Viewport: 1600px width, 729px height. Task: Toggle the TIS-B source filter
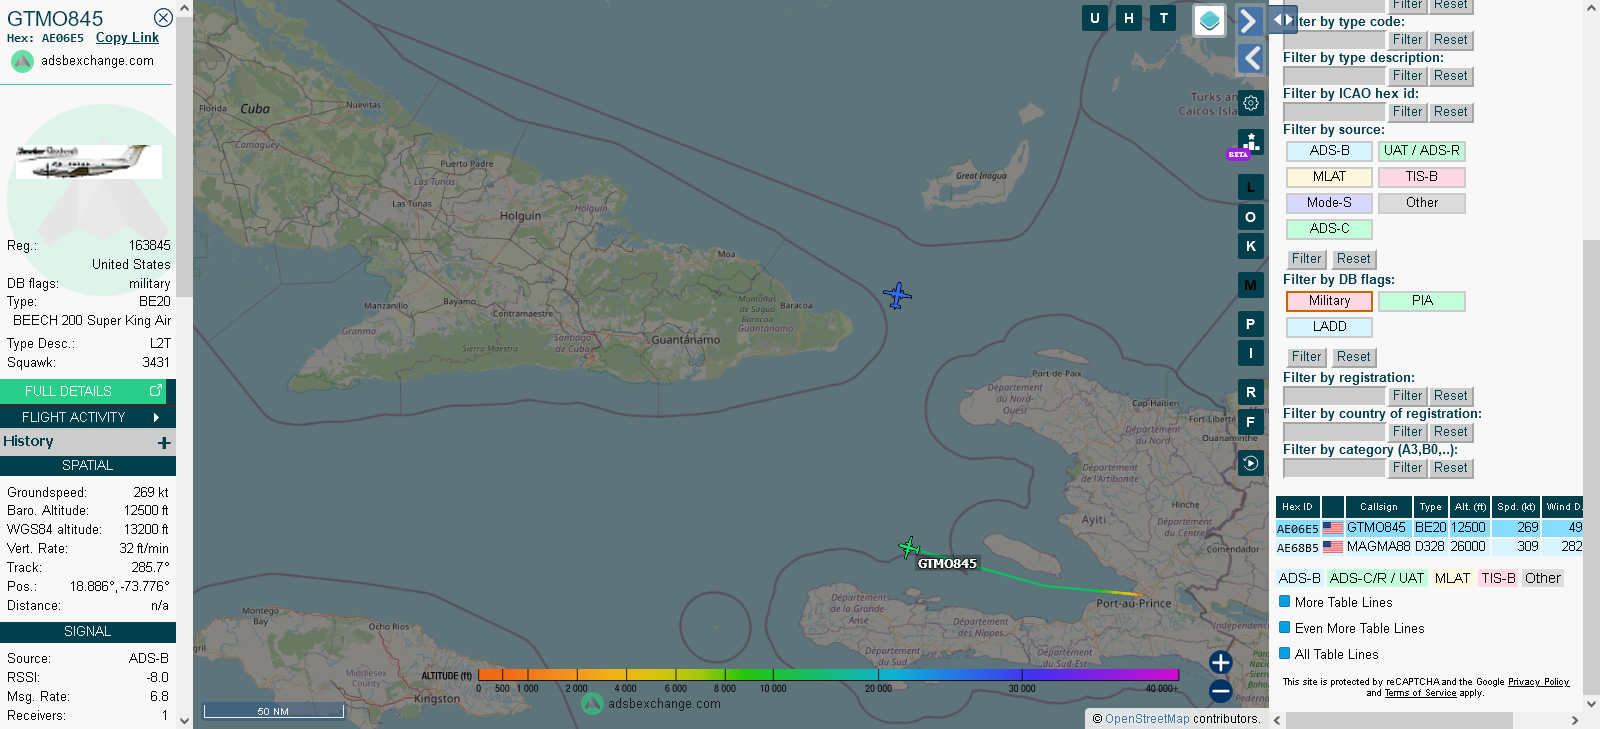pyautogui.click(x=1421, y=177)
